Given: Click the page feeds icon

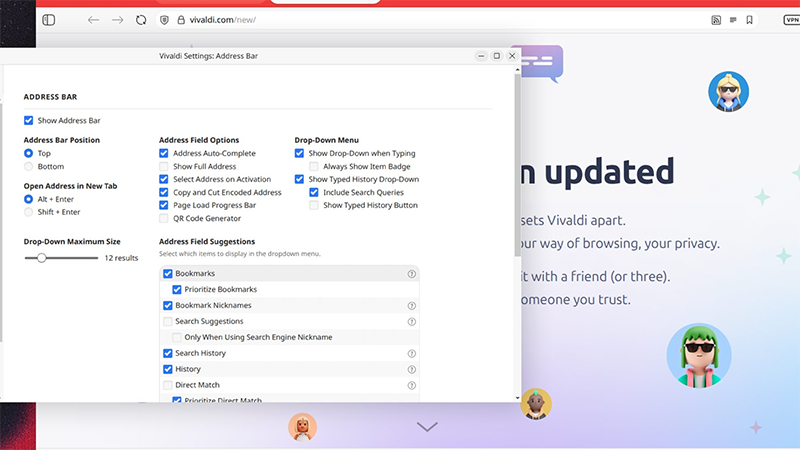Looking at the screenshot, I should tap(716, 19).
